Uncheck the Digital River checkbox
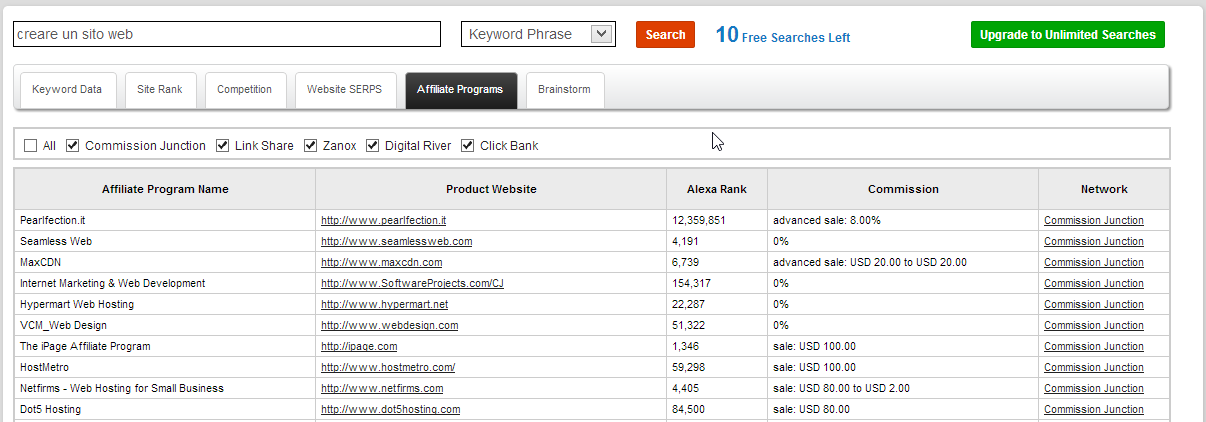The width and height of the screenshot is (1206, 422). pos(373,146)
